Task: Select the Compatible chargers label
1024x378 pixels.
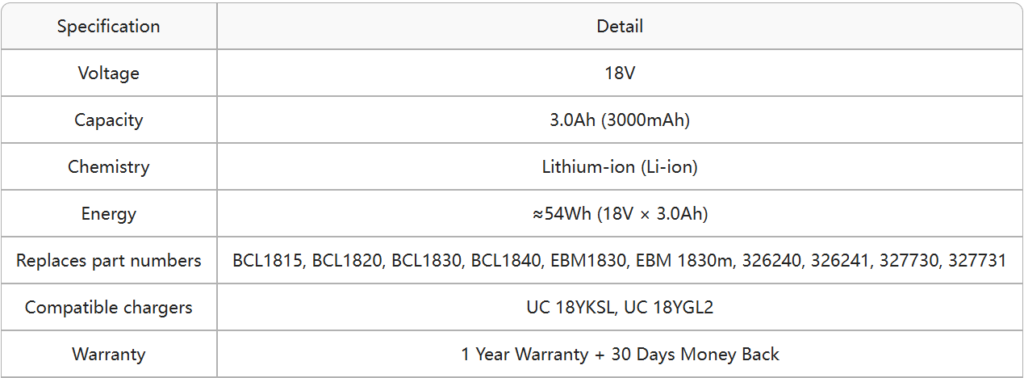Action: click(108, 307)
